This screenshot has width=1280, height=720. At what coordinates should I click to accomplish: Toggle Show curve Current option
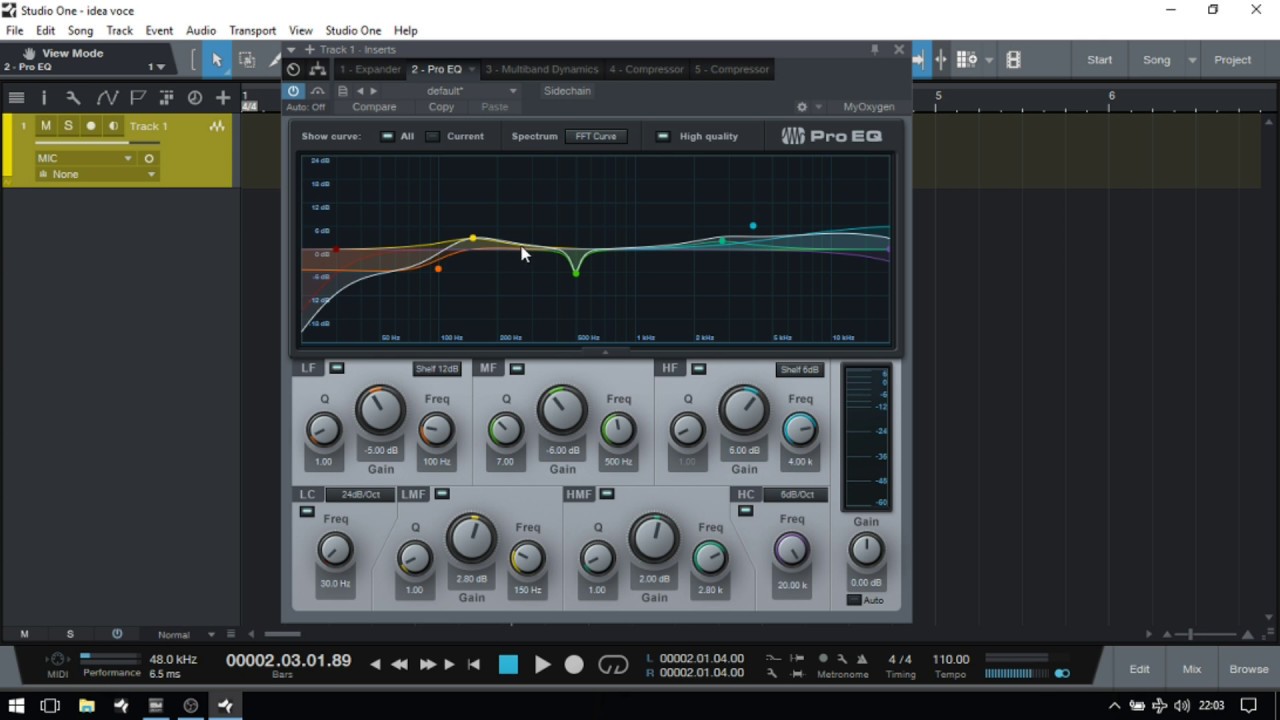[432, 136]
